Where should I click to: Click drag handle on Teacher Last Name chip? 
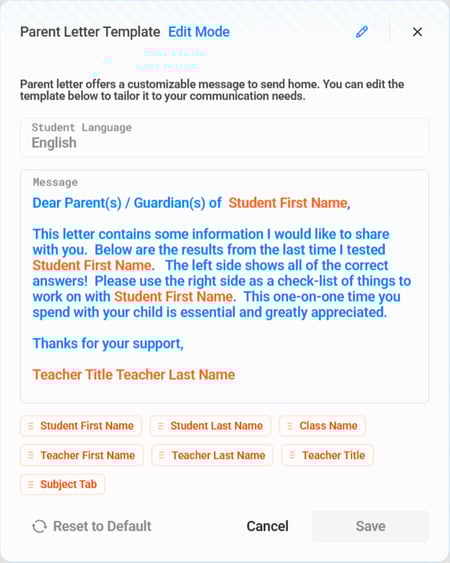(x=162, y=455)
